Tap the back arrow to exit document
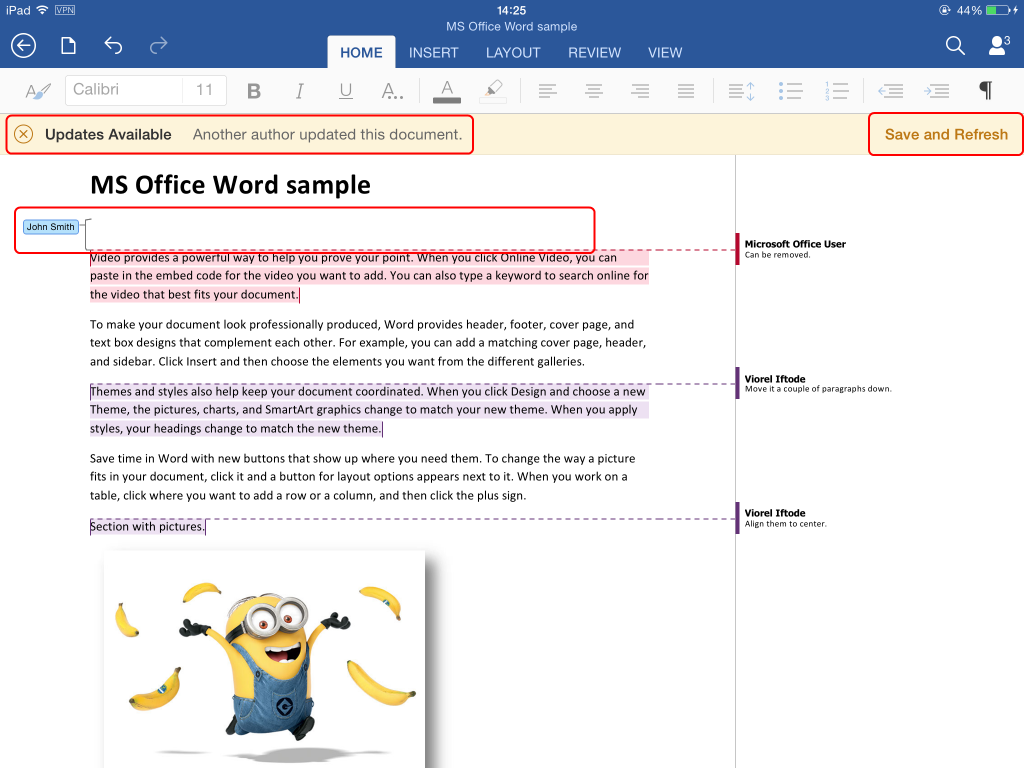The image size is (1024, 768). (23, 45)
